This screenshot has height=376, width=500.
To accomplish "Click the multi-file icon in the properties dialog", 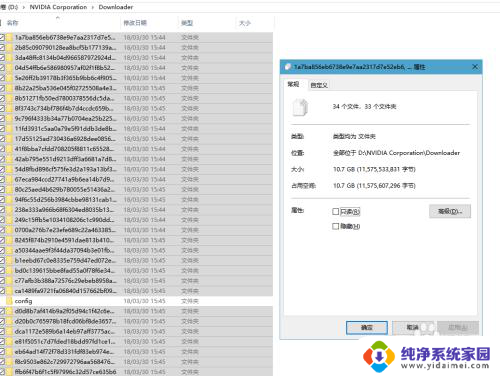I will [300, 107].
